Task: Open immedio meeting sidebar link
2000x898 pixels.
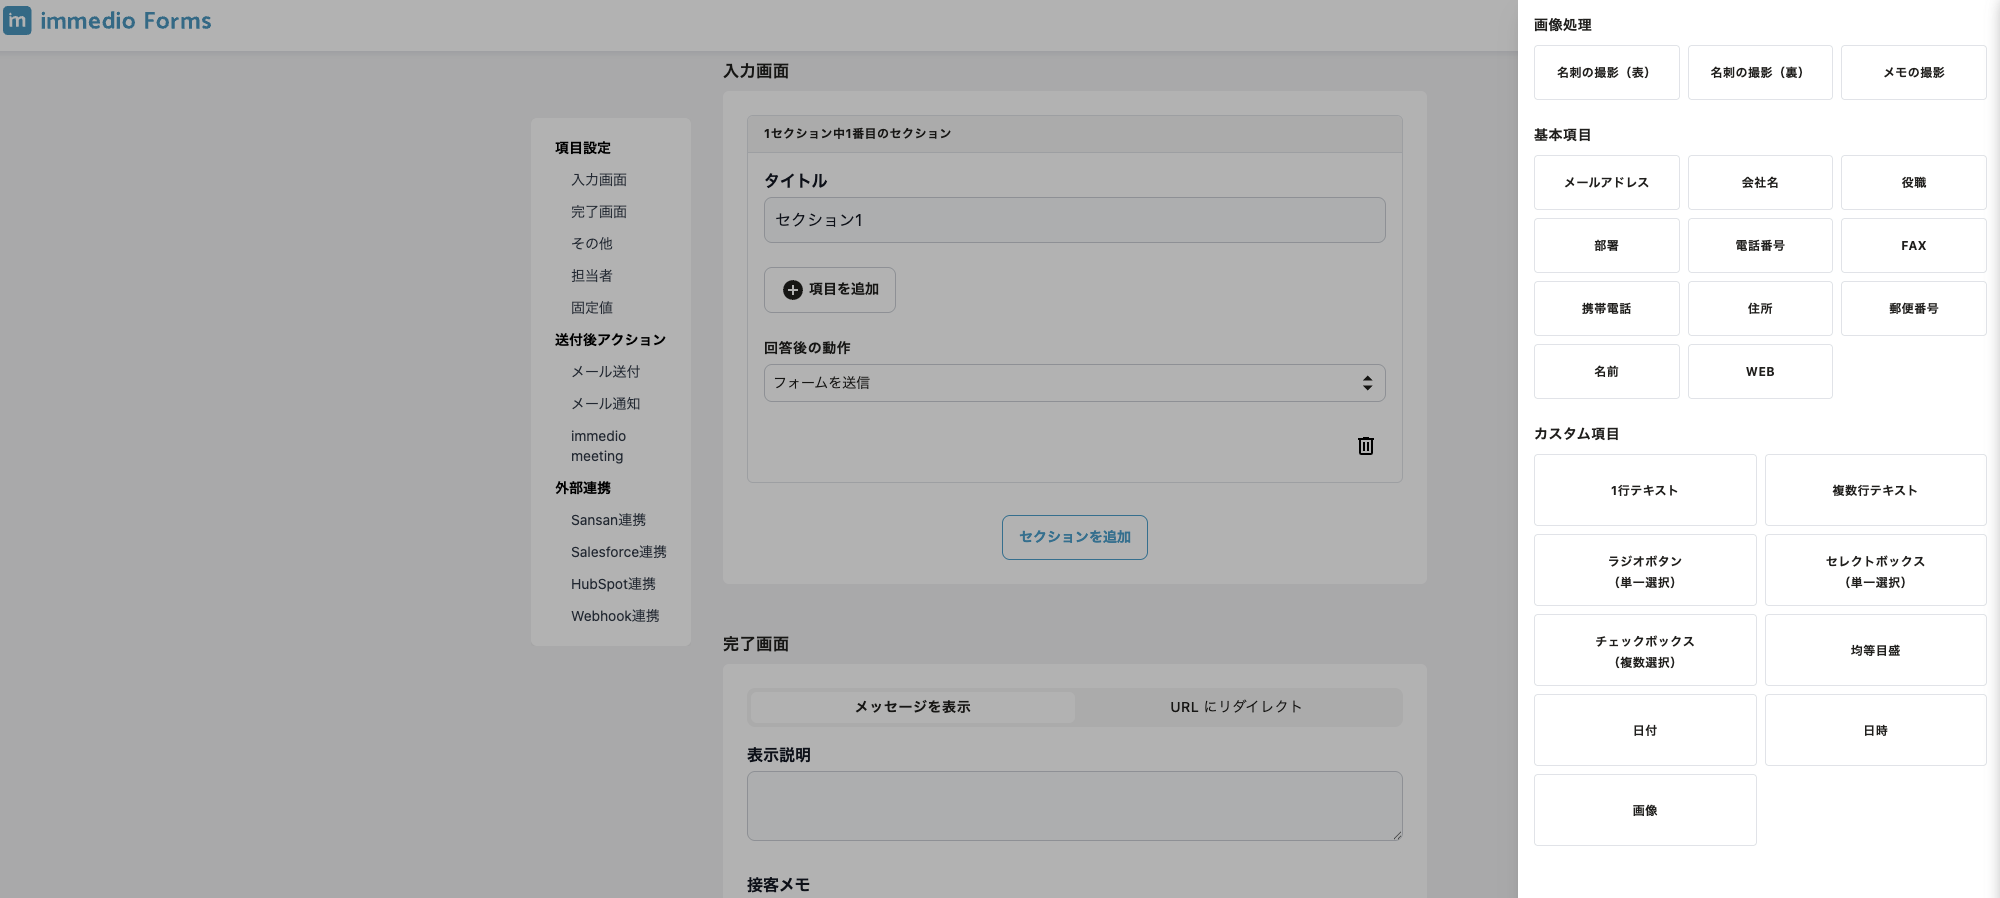Action: 598,446
